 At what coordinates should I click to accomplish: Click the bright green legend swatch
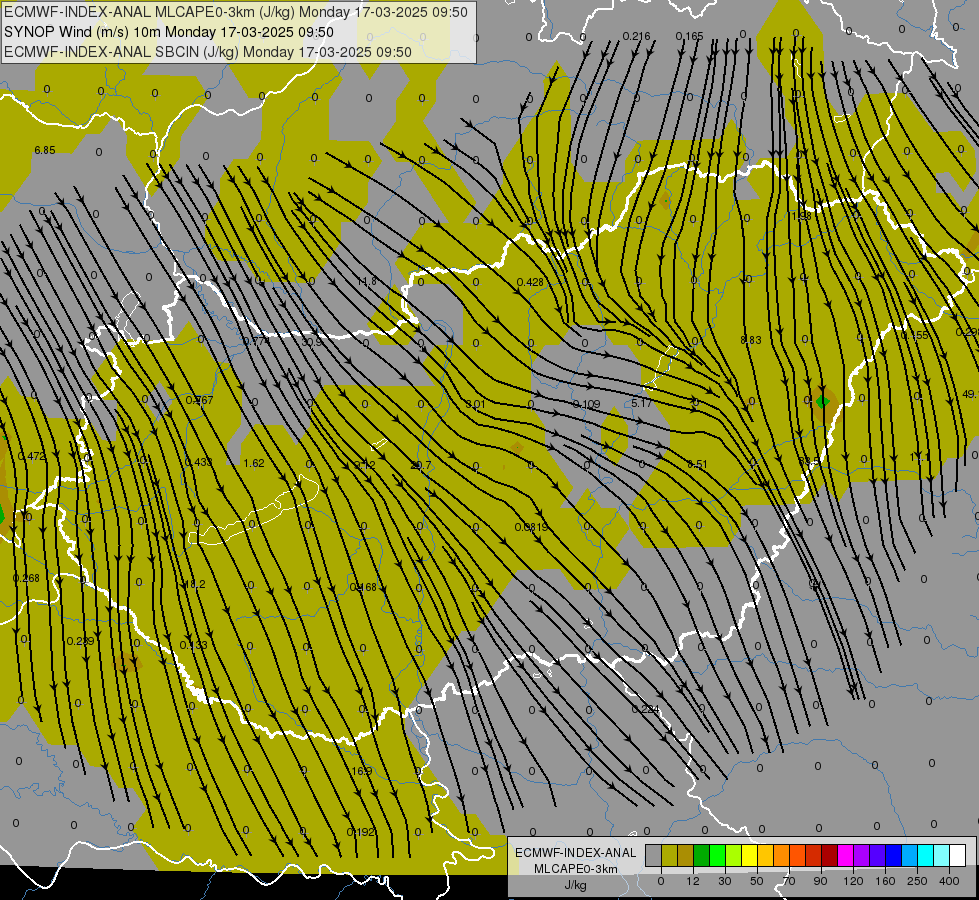[x=717, y=855]
